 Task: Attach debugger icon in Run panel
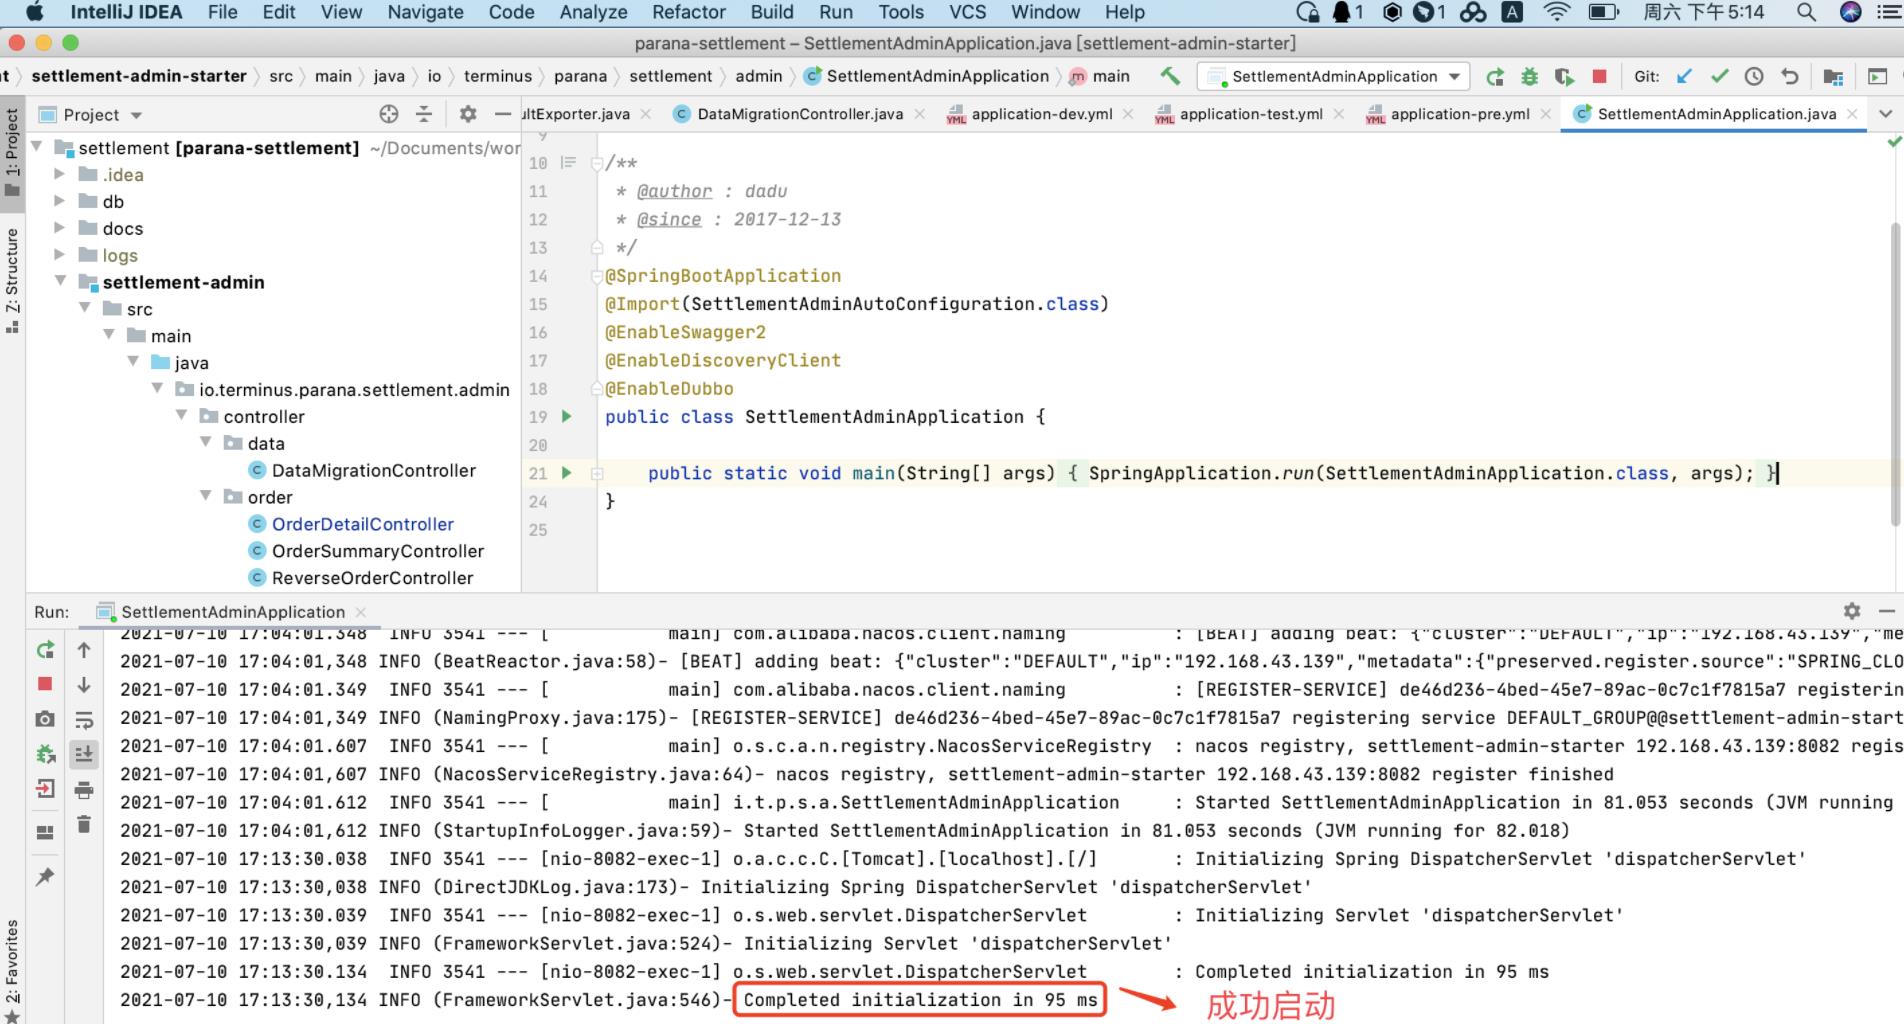click(45, 754)
